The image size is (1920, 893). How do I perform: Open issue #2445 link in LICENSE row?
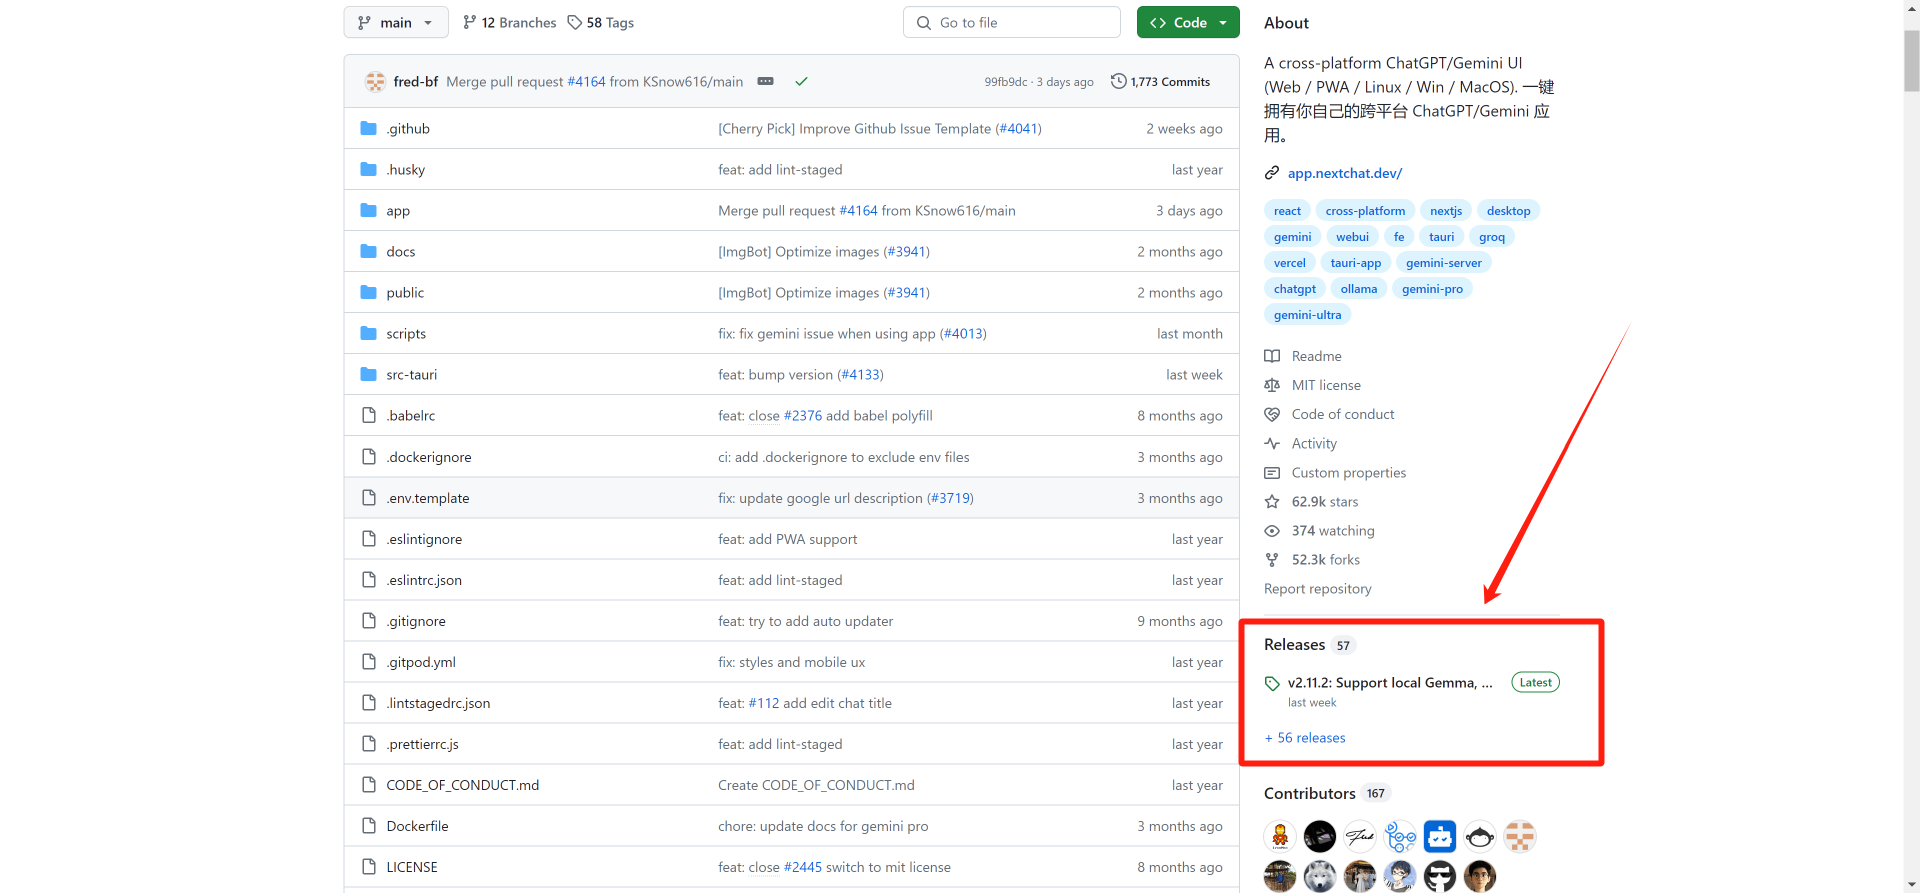[803, 867]
